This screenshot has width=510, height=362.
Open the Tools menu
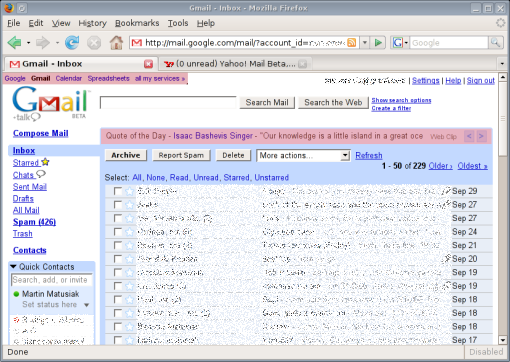178,23
